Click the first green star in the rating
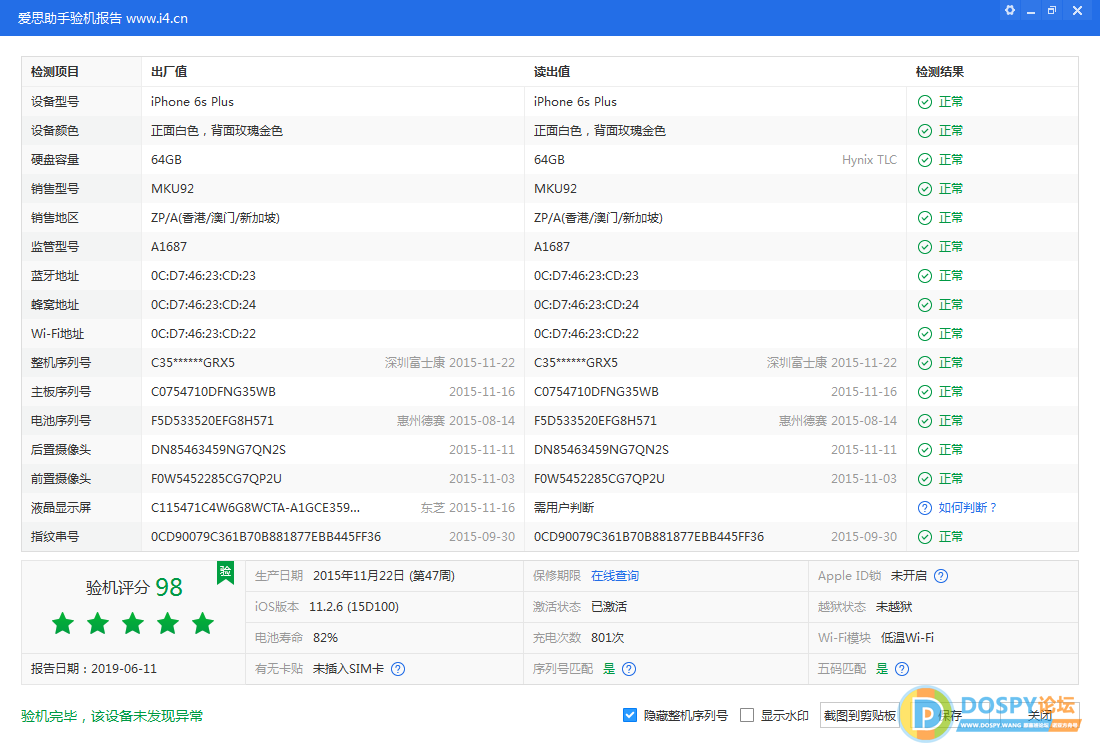Screen dimensions: 1100x749 coord(63,623)
